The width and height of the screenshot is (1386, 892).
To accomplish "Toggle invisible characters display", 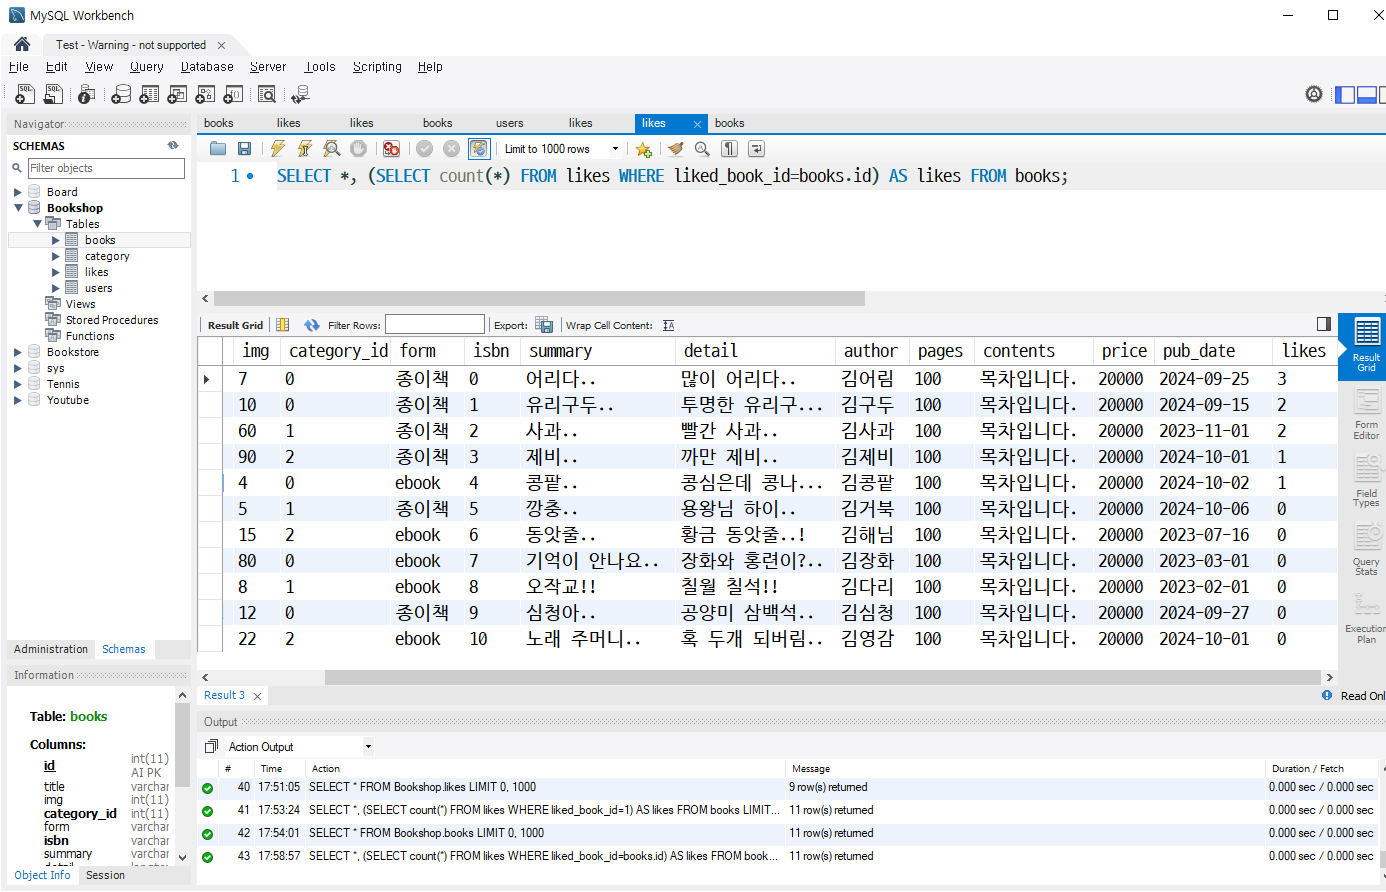I will 730,149.
